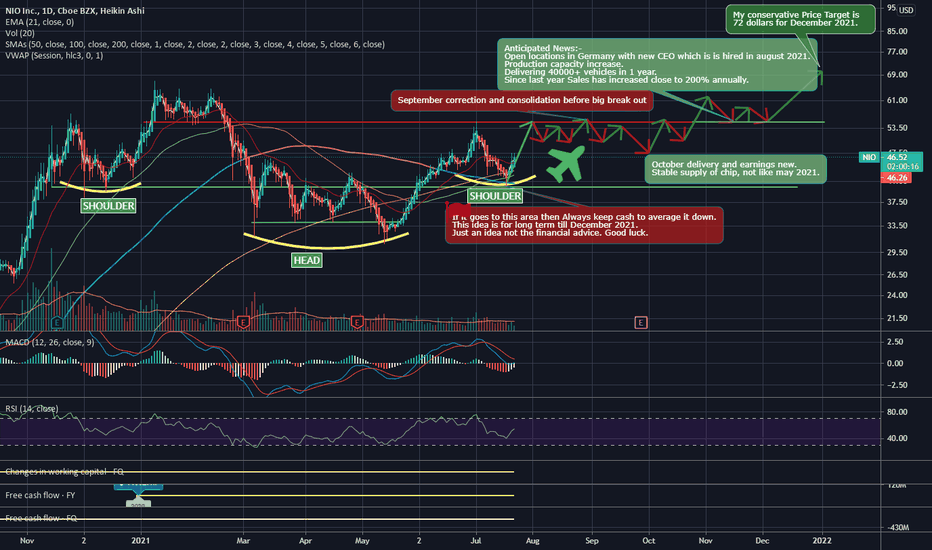Screen dimensions: 932x550
Task: Select the MACD (12, 26, close, 9) legend
Action: click(x=49, y=342)
